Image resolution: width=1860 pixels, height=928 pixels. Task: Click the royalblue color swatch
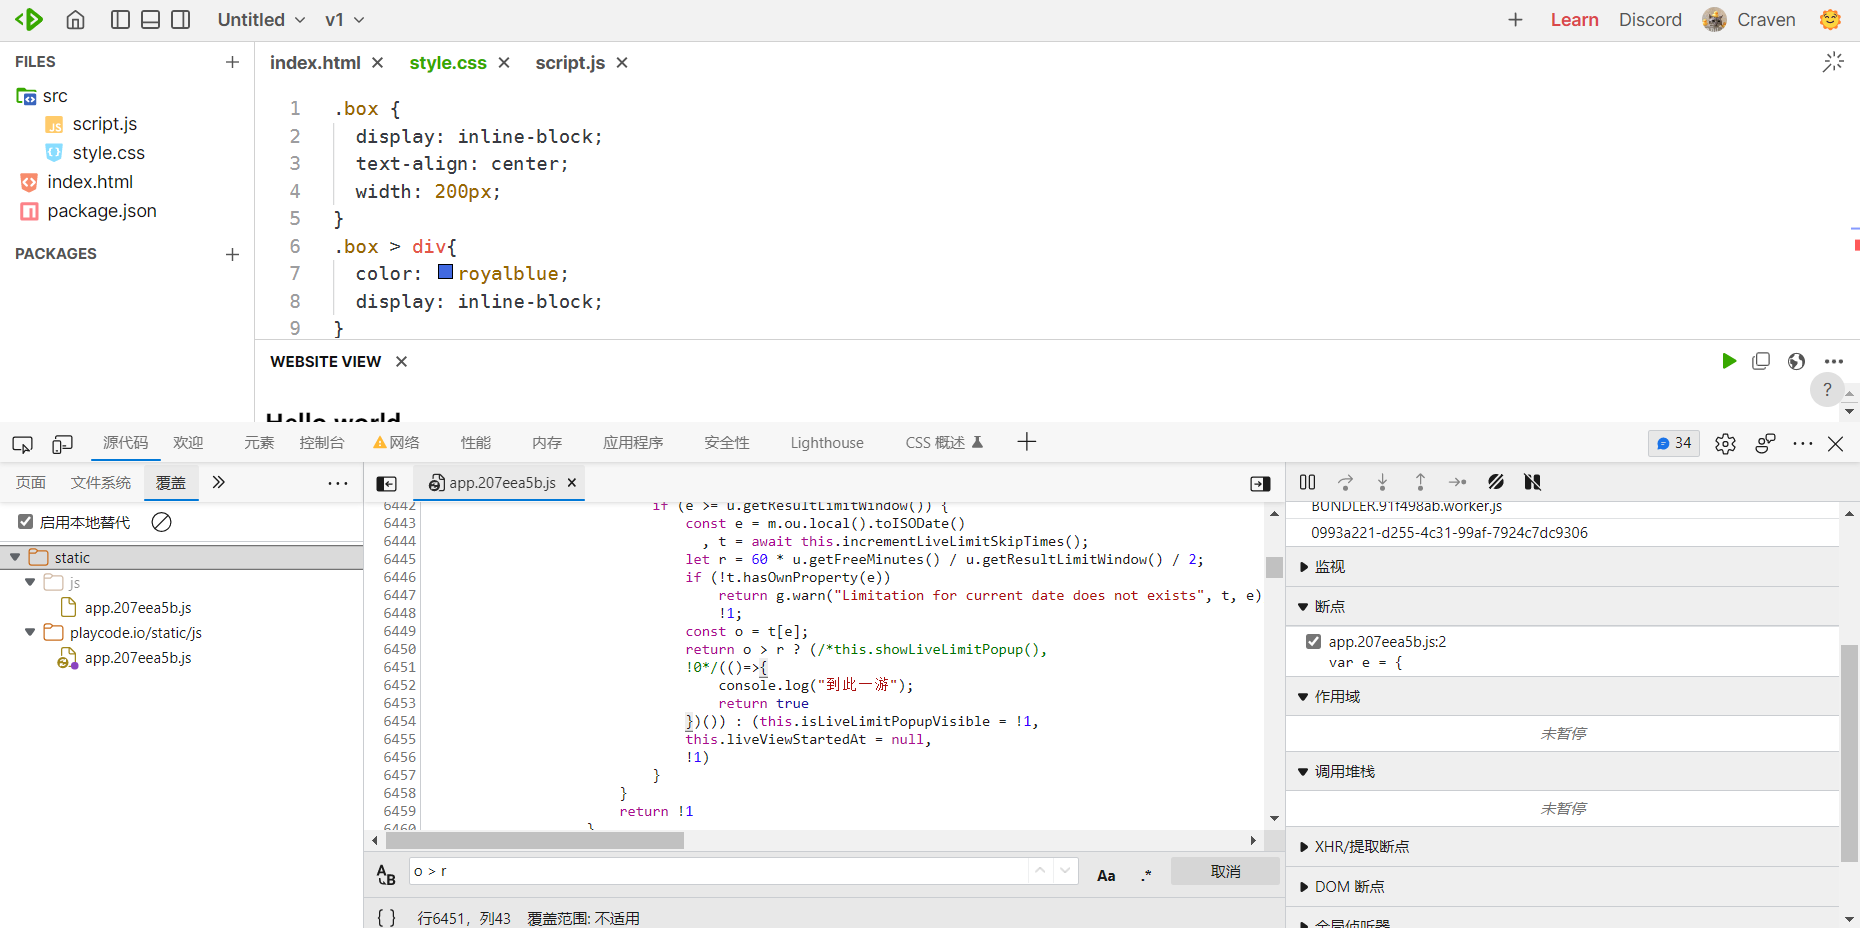[x=446, y=272]
